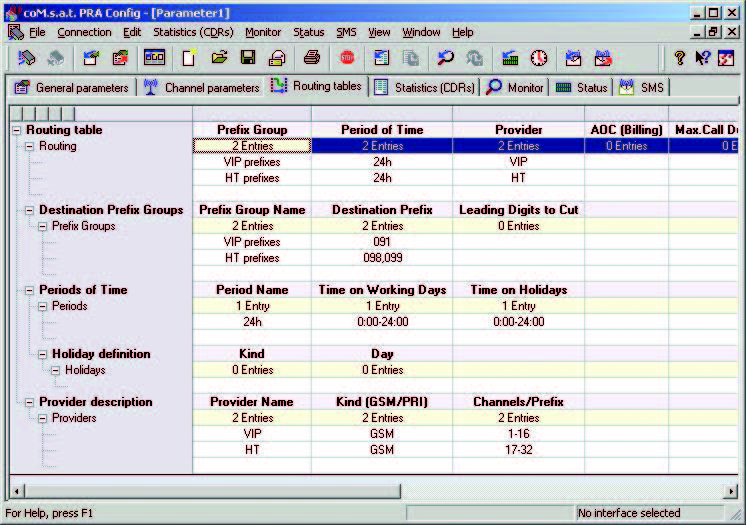Click the receive SMS envelope icon
This screenshot has height=525, width=746.
coord(573,58)
